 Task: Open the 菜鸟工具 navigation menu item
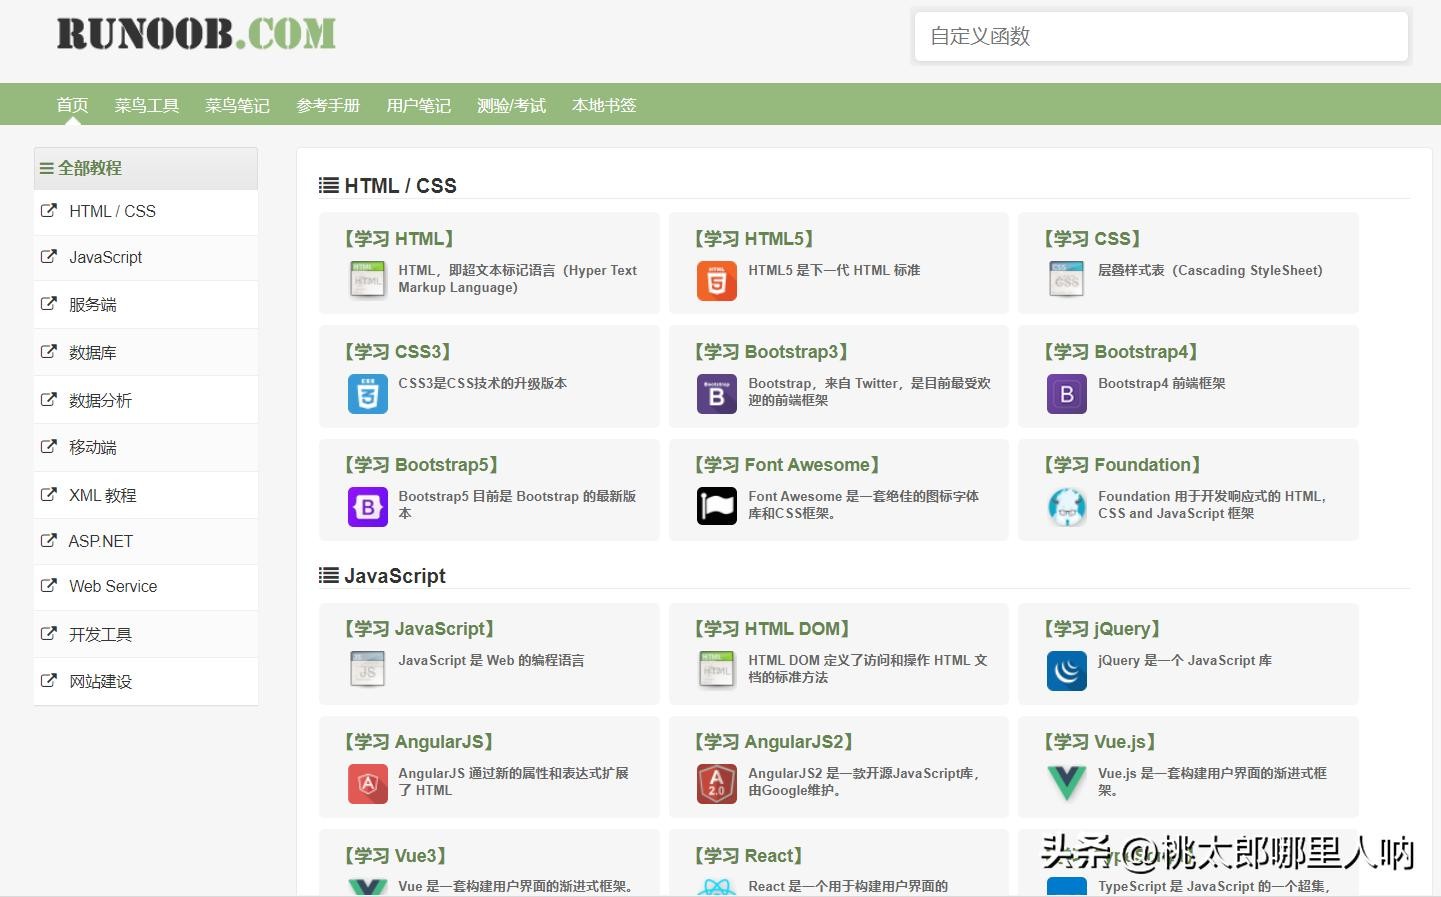tap(146, 105)
